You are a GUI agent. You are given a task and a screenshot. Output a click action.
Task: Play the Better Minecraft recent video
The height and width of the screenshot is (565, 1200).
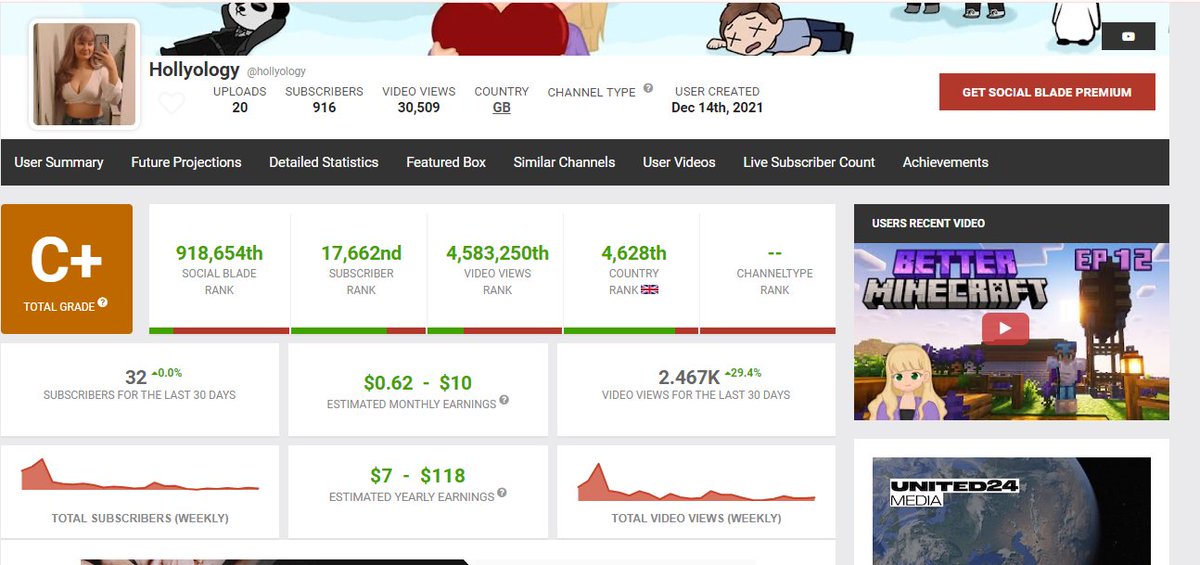[x=1005, y=328]
